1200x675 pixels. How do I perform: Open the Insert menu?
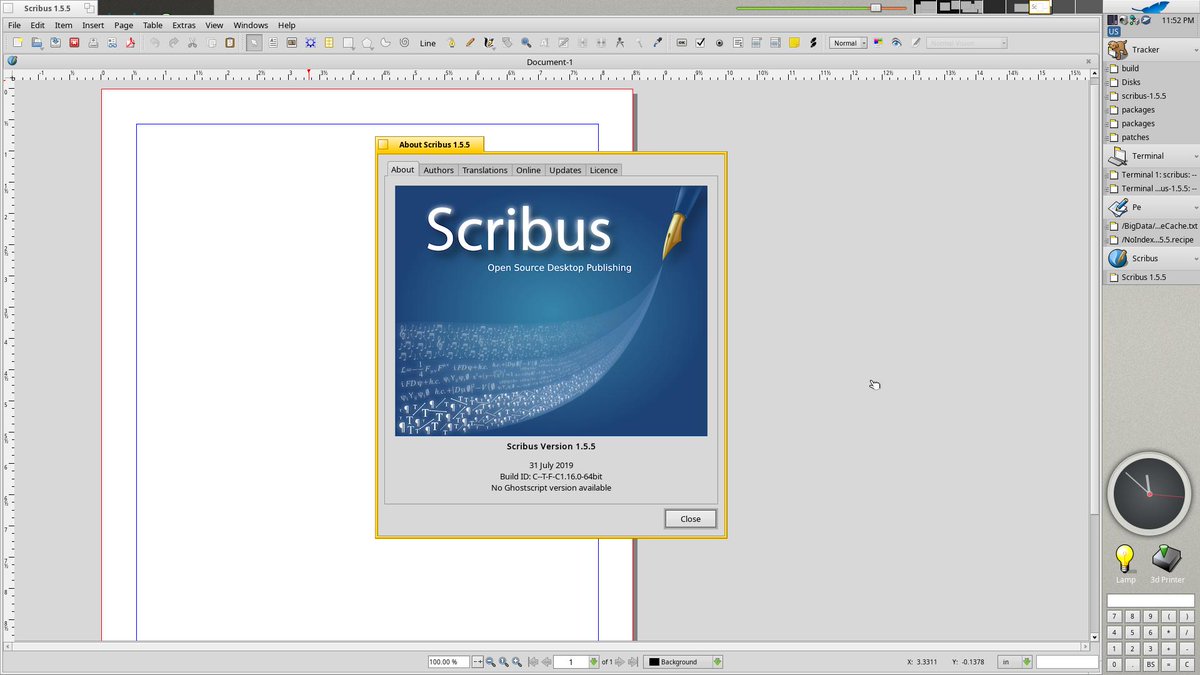coord(93,25)
